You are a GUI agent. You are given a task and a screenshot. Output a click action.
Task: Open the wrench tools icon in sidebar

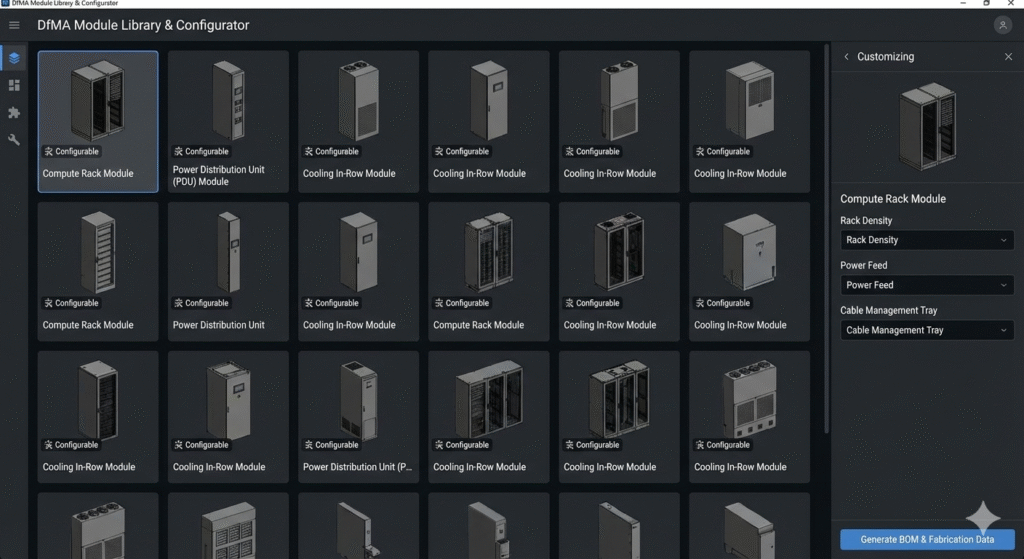[x=14, y=140]
